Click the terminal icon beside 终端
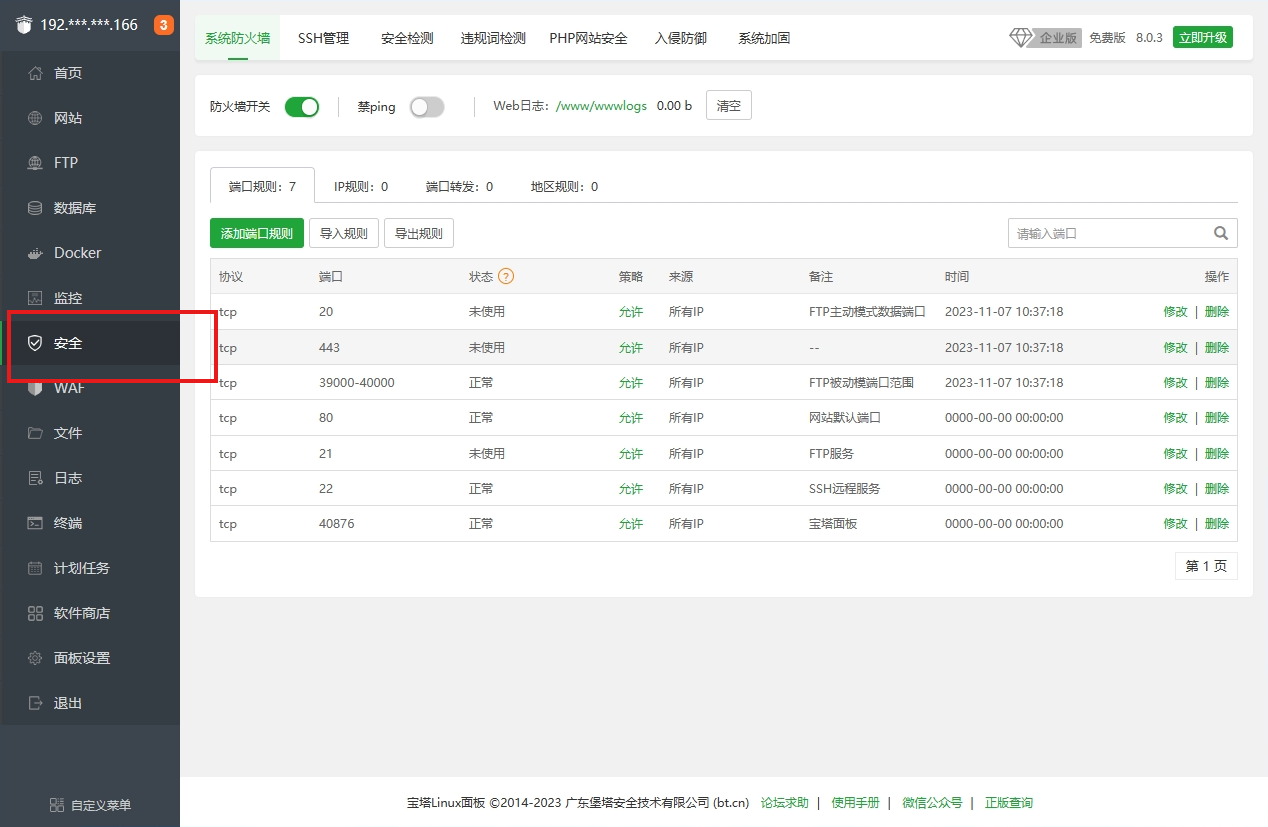 coord(35,523)
